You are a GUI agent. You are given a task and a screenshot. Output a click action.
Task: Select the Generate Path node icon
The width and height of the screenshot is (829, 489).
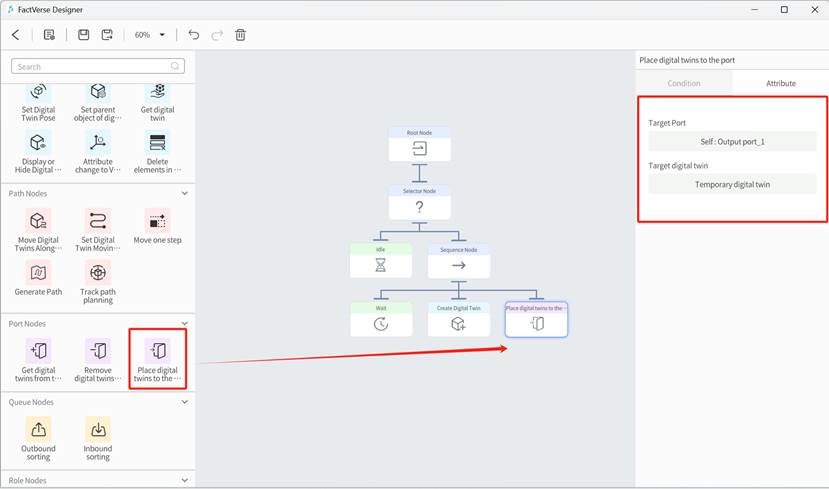pyautogui.click(x=38, y=272)
